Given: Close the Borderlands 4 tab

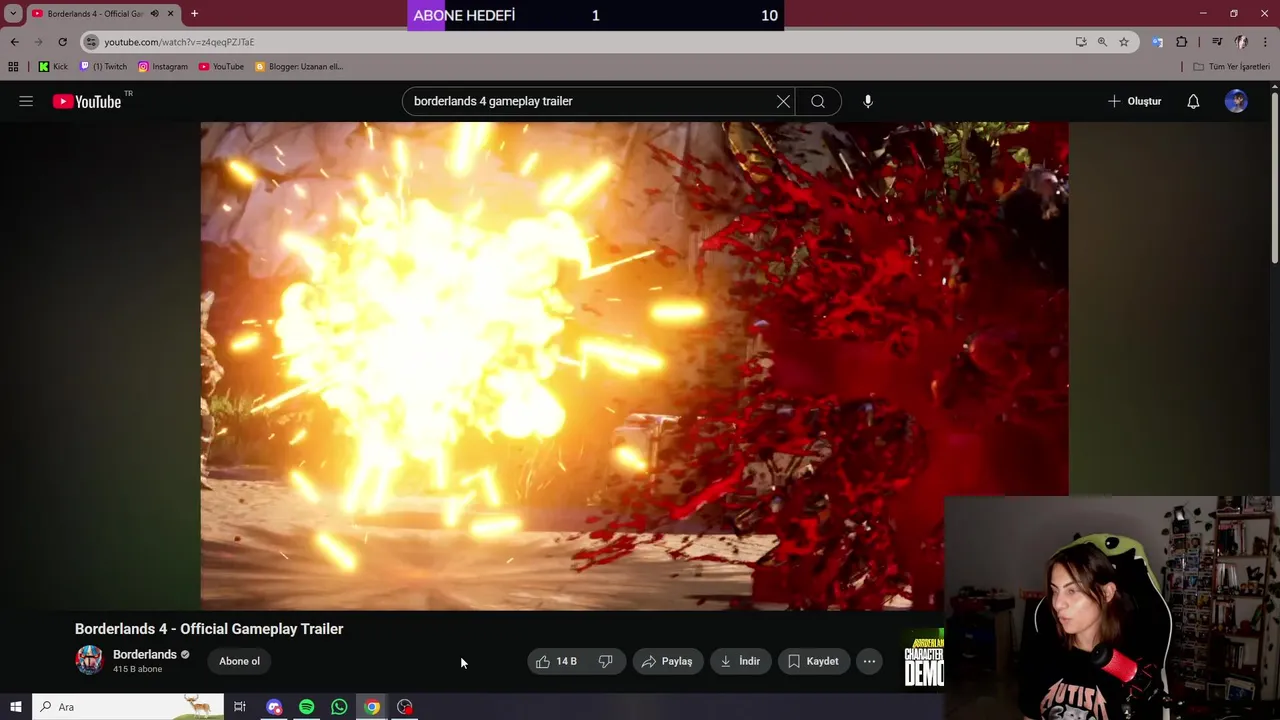Looking at the screenshot, I should 170,14.
